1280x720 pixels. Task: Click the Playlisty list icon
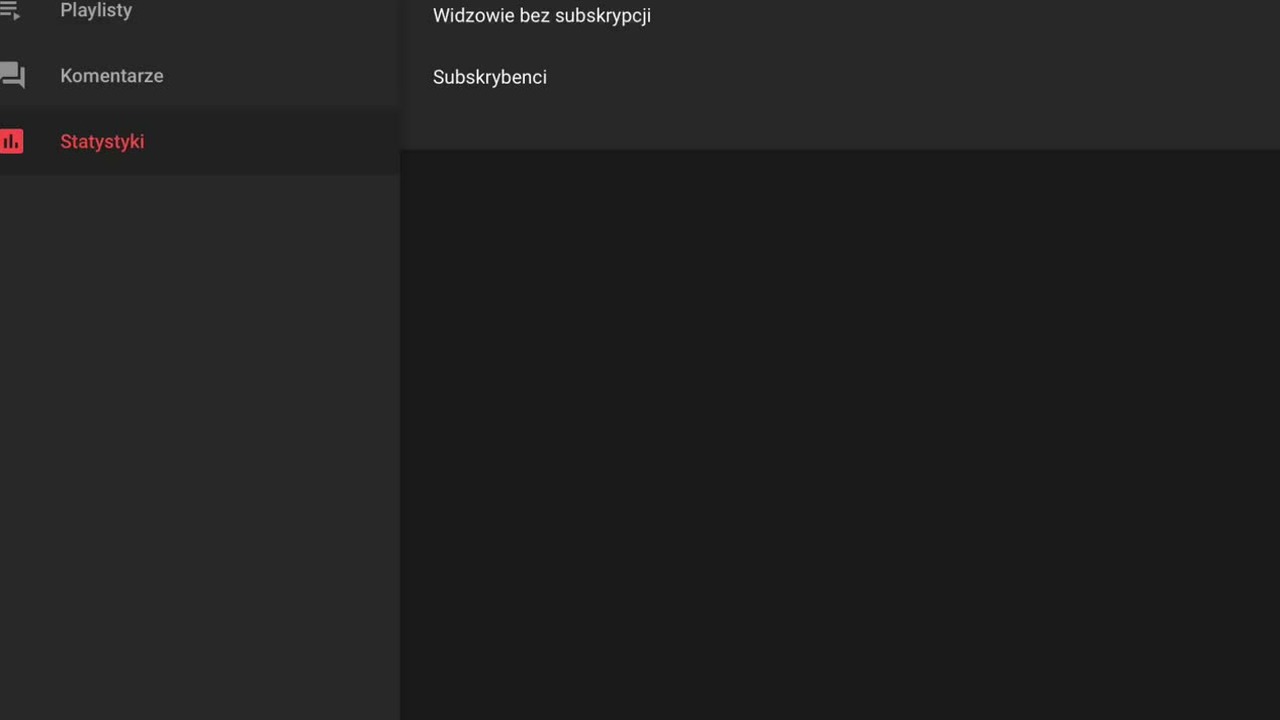pos(10,10)
